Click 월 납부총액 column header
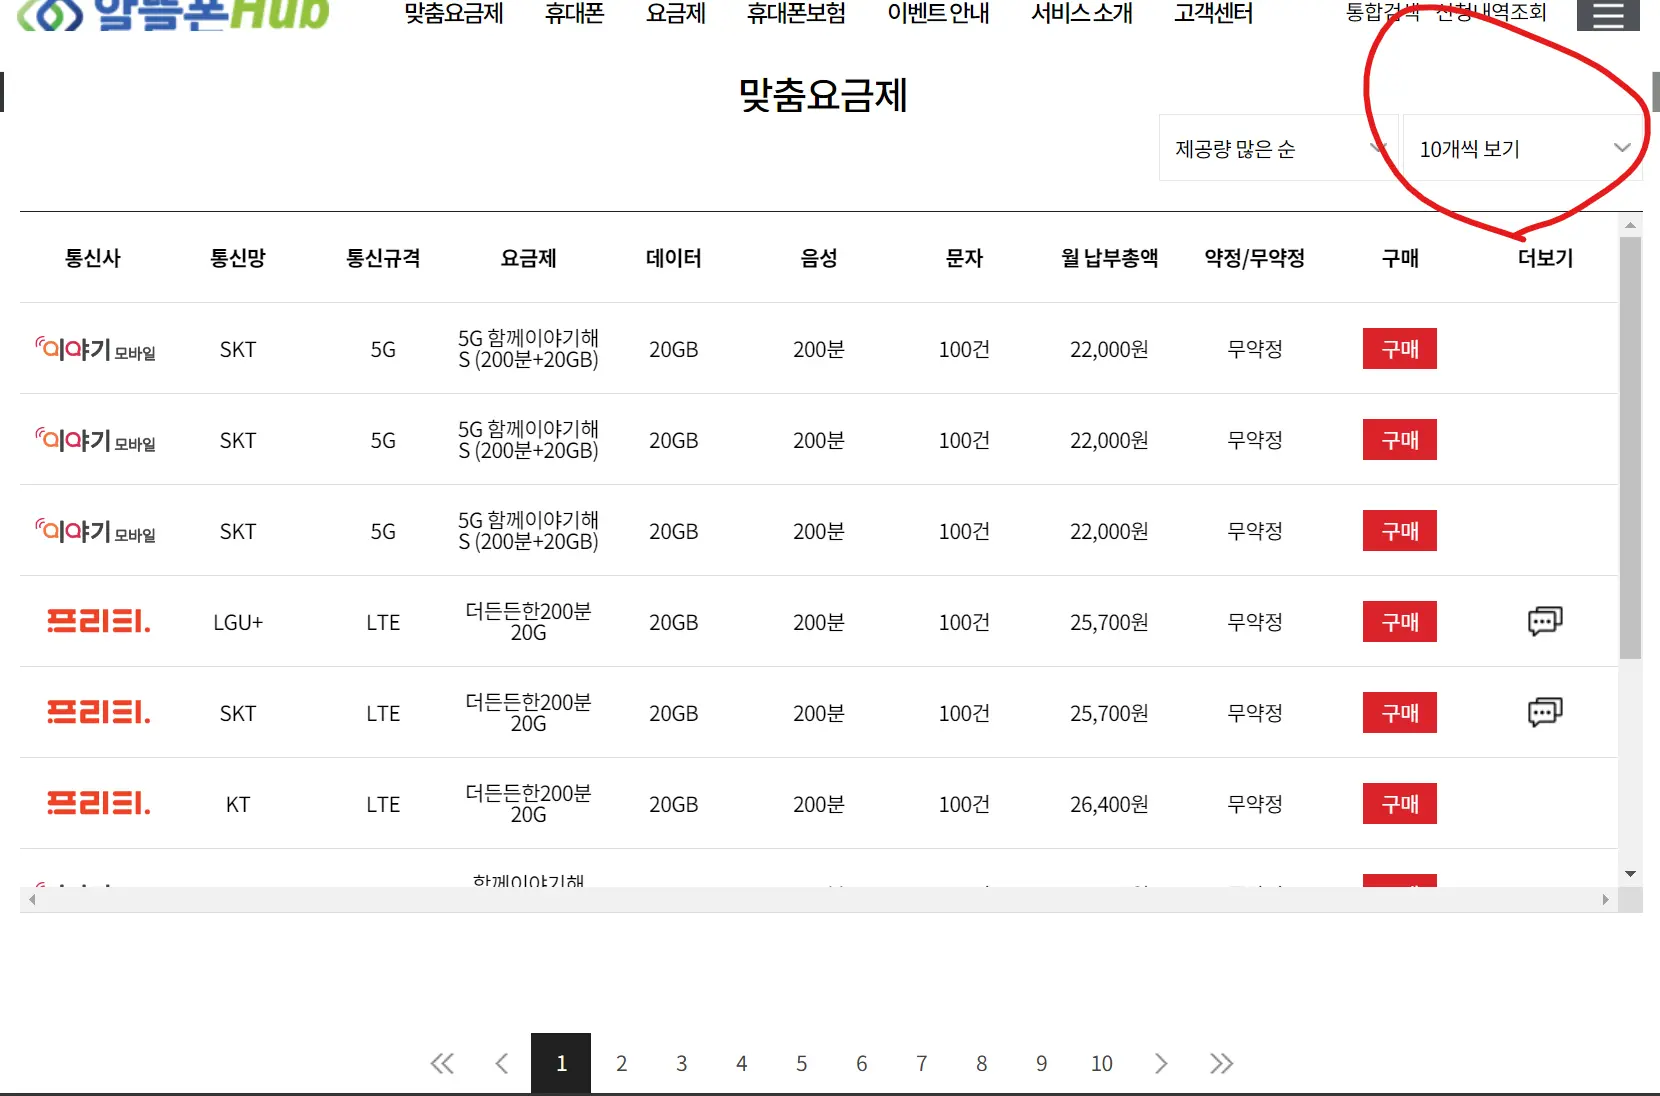 click(1109, 258)
